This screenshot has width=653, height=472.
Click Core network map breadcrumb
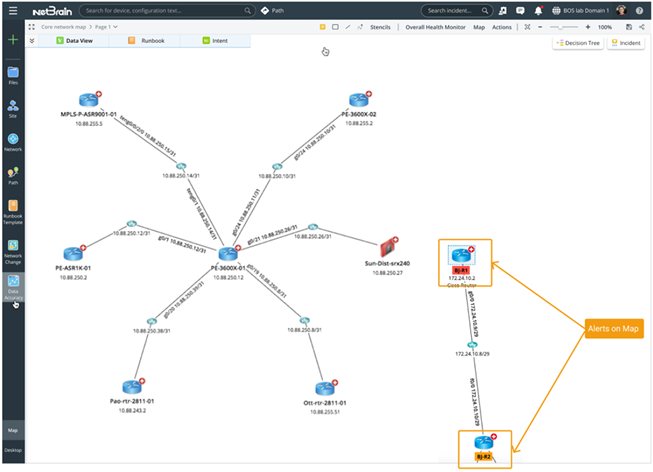[63, 27]
